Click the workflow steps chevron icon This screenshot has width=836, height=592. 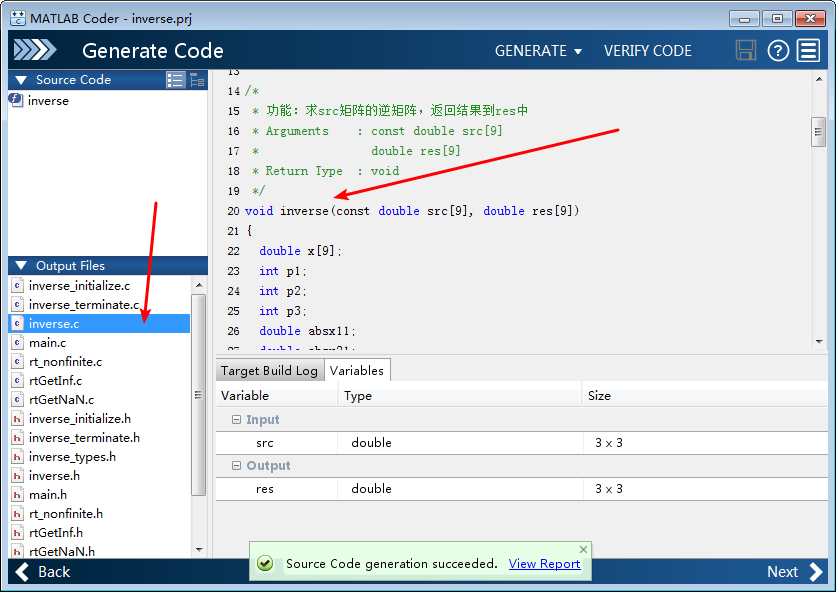pyautogui.click(x=35, y=50)
